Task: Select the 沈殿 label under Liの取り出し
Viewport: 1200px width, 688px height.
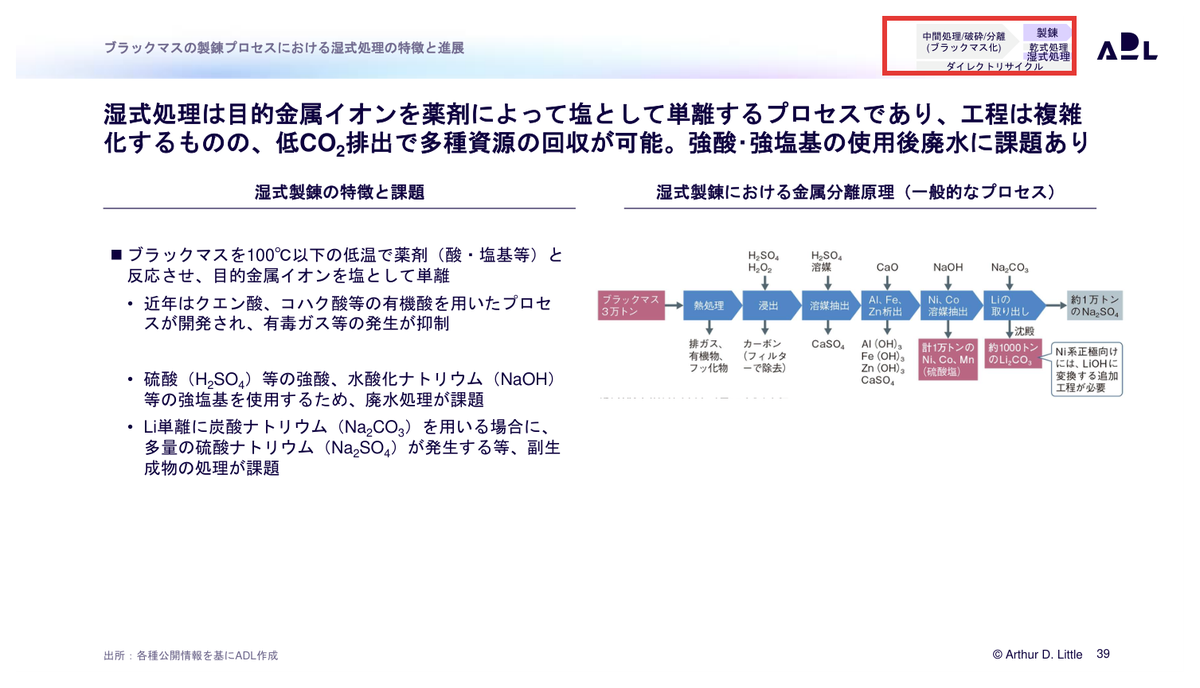Action: (1024, 329)
